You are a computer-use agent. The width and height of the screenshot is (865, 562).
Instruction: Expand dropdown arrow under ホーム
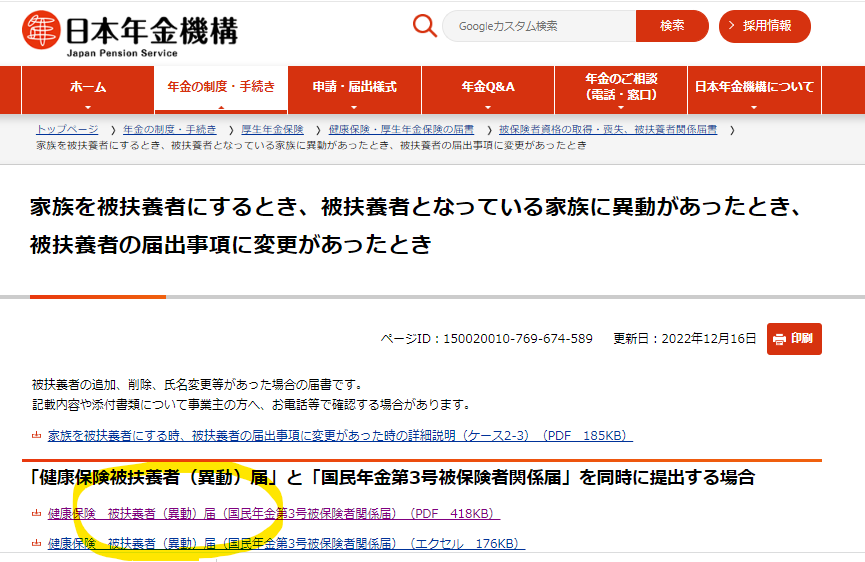tap(88, 108)
